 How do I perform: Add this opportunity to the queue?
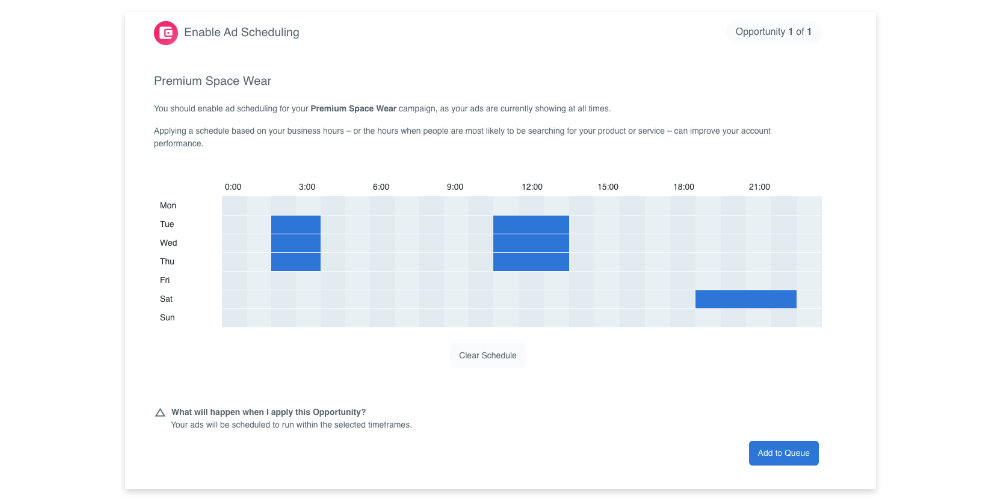(783, 453)
